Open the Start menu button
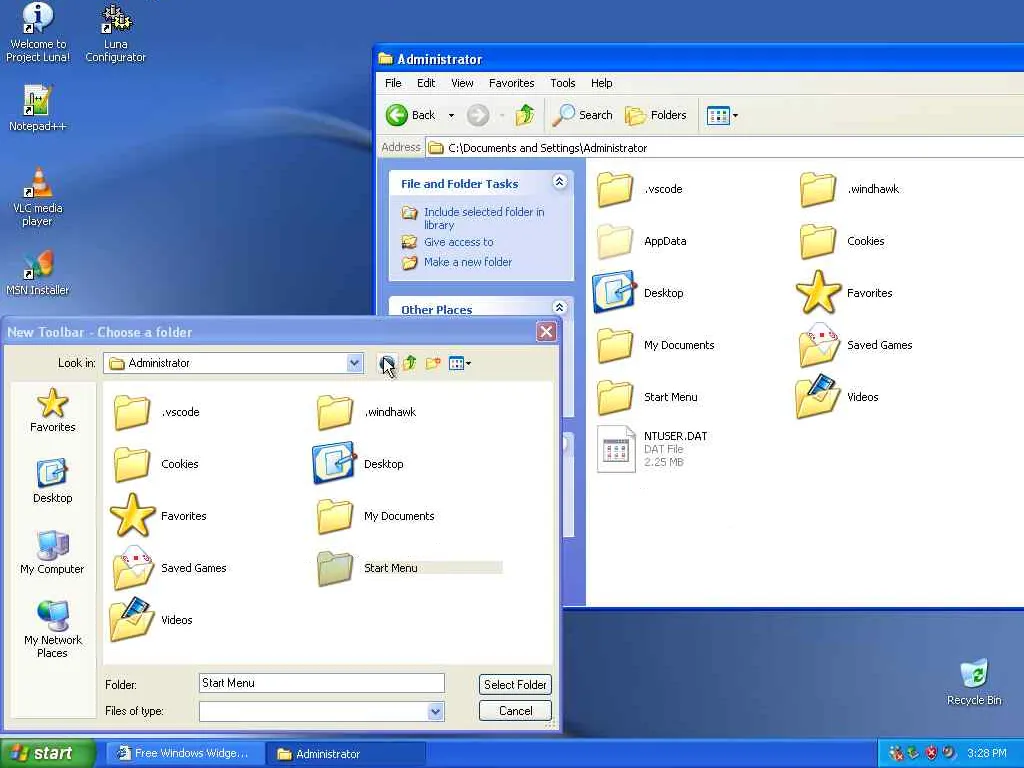 tap(48, 753)
